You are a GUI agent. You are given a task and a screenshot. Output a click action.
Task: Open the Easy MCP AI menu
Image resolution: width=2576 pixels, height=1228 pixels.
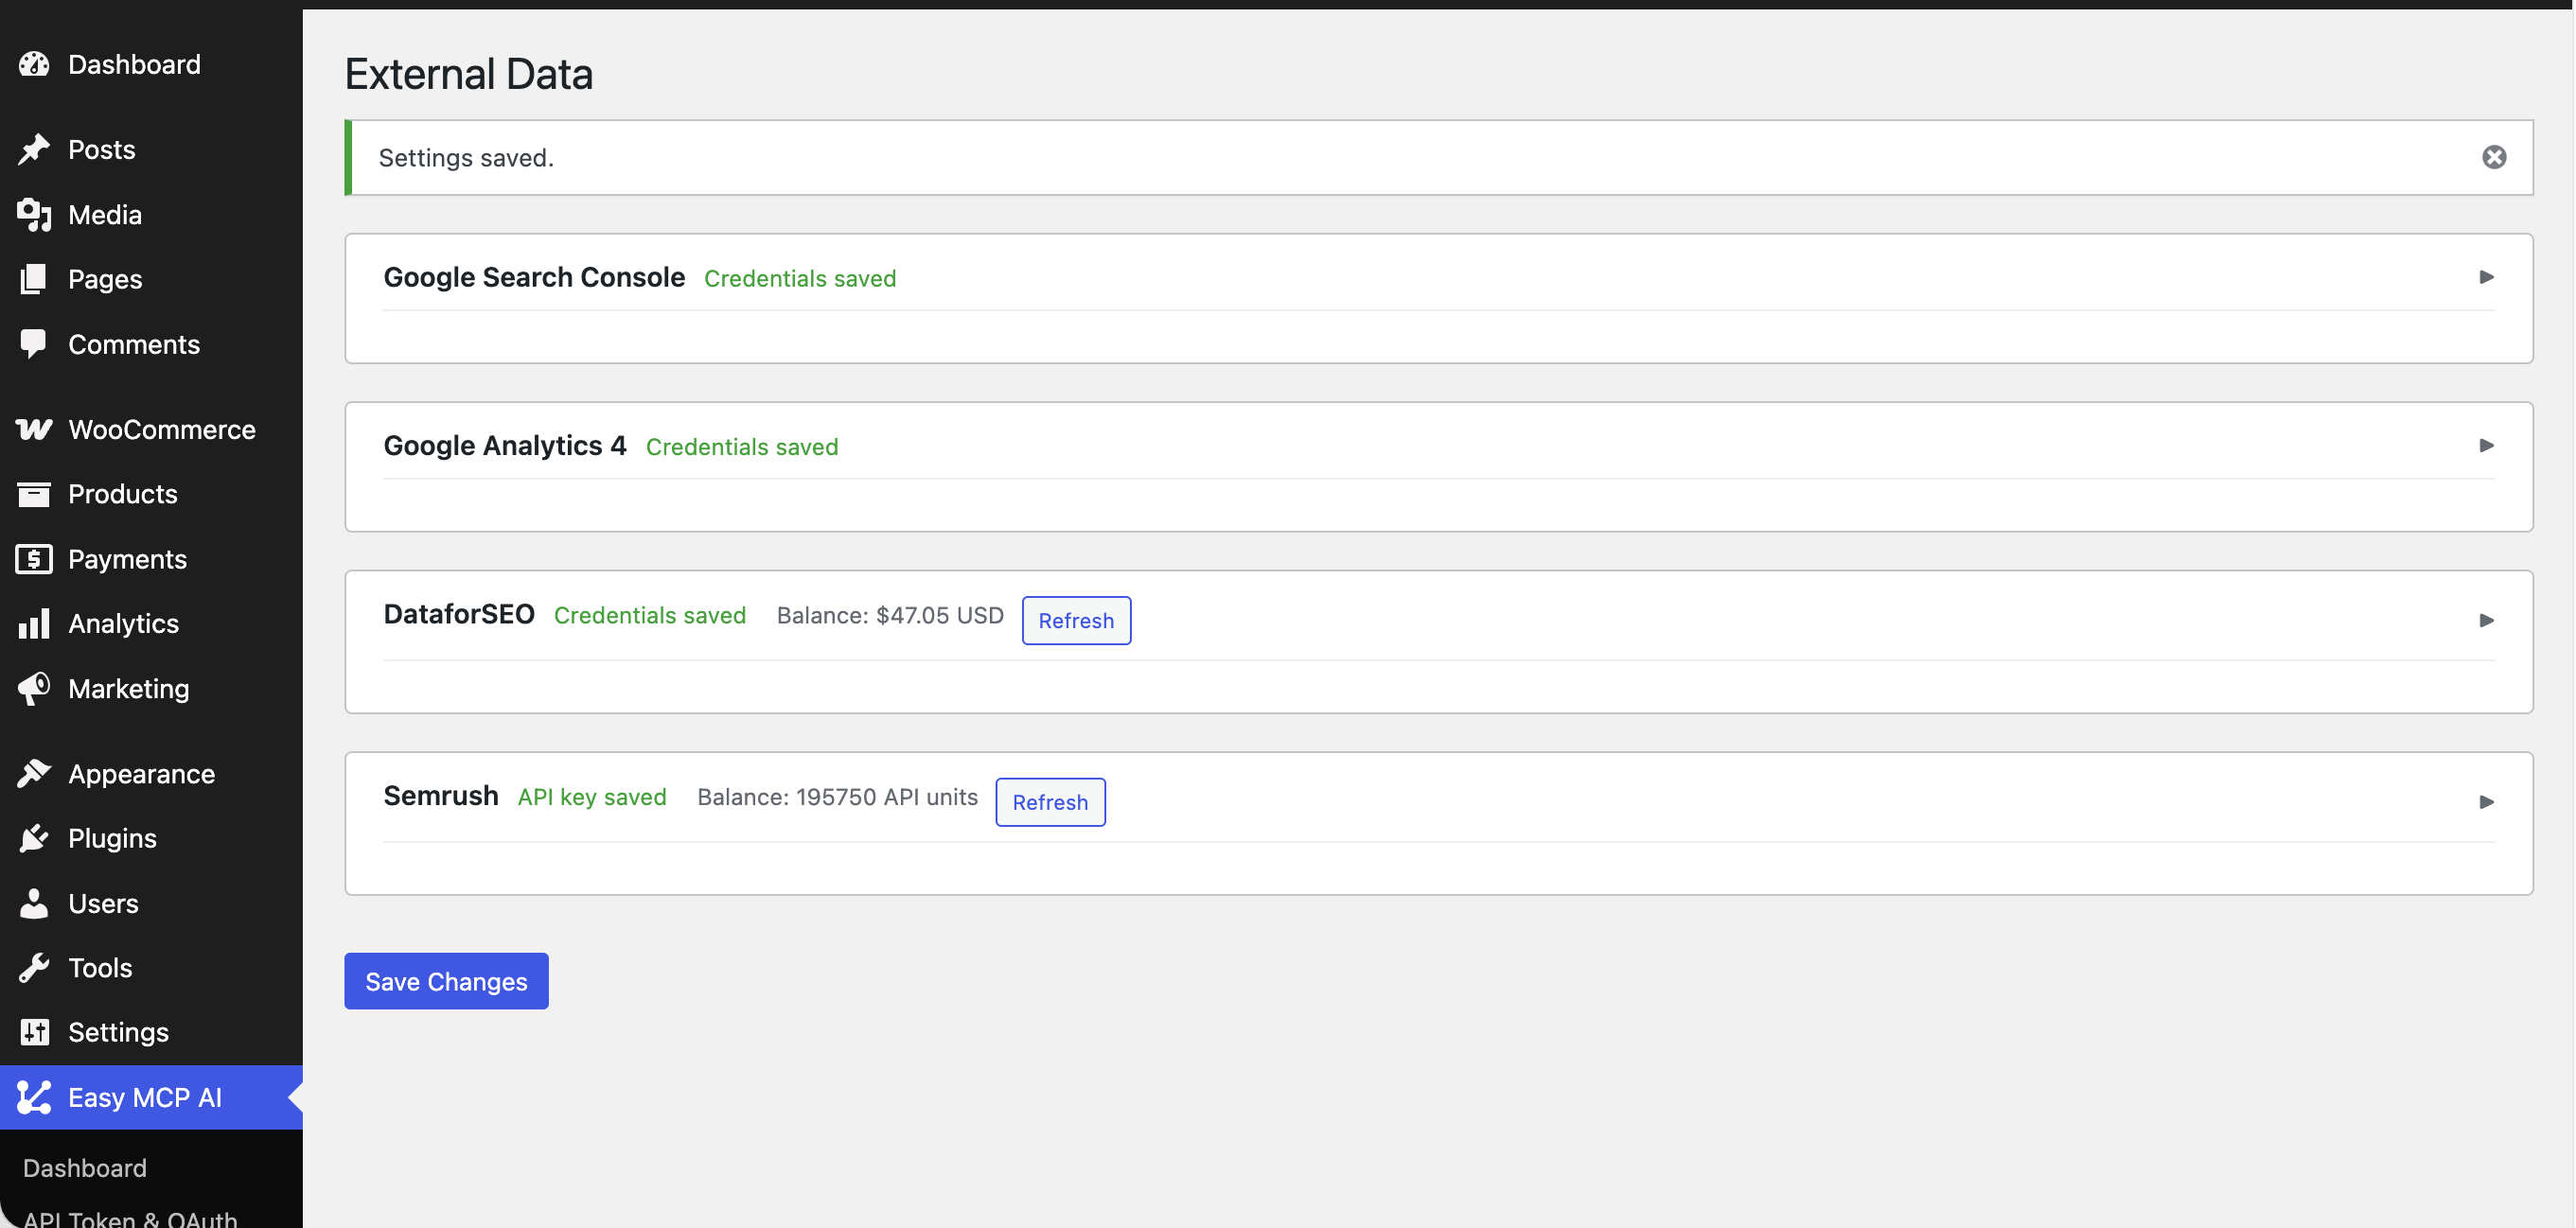tap(151, 1097)
